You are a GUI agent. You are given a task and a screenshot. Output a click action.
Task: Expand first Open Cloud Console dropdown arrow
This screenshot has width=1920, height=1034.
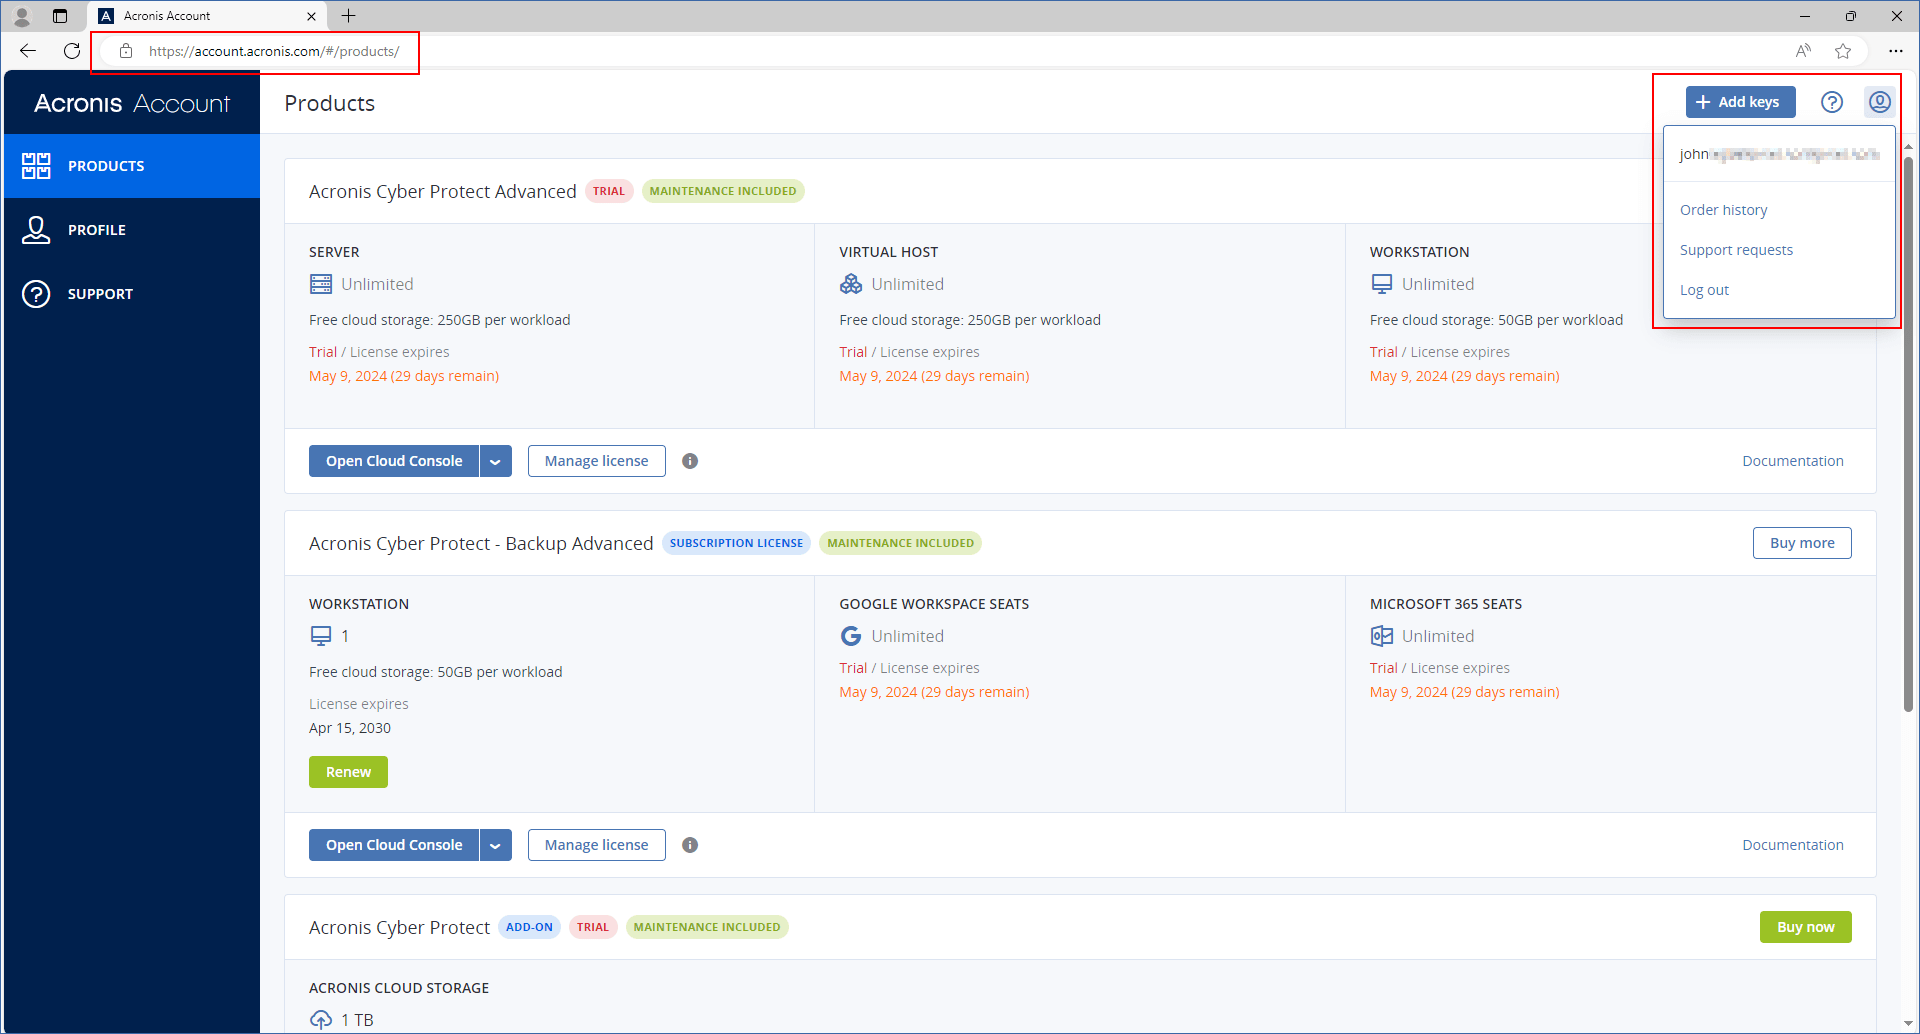[495, 461]
